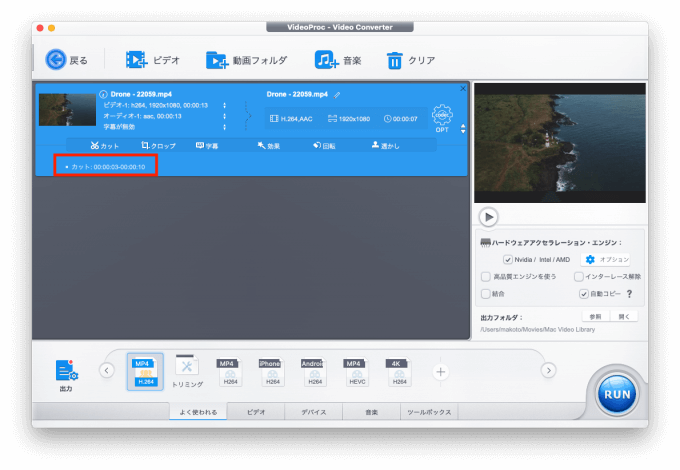Select the MP4 H.264 highlighted preset
Image resolution: width=680 pixels, height=470 pixels.
[145, 372]
